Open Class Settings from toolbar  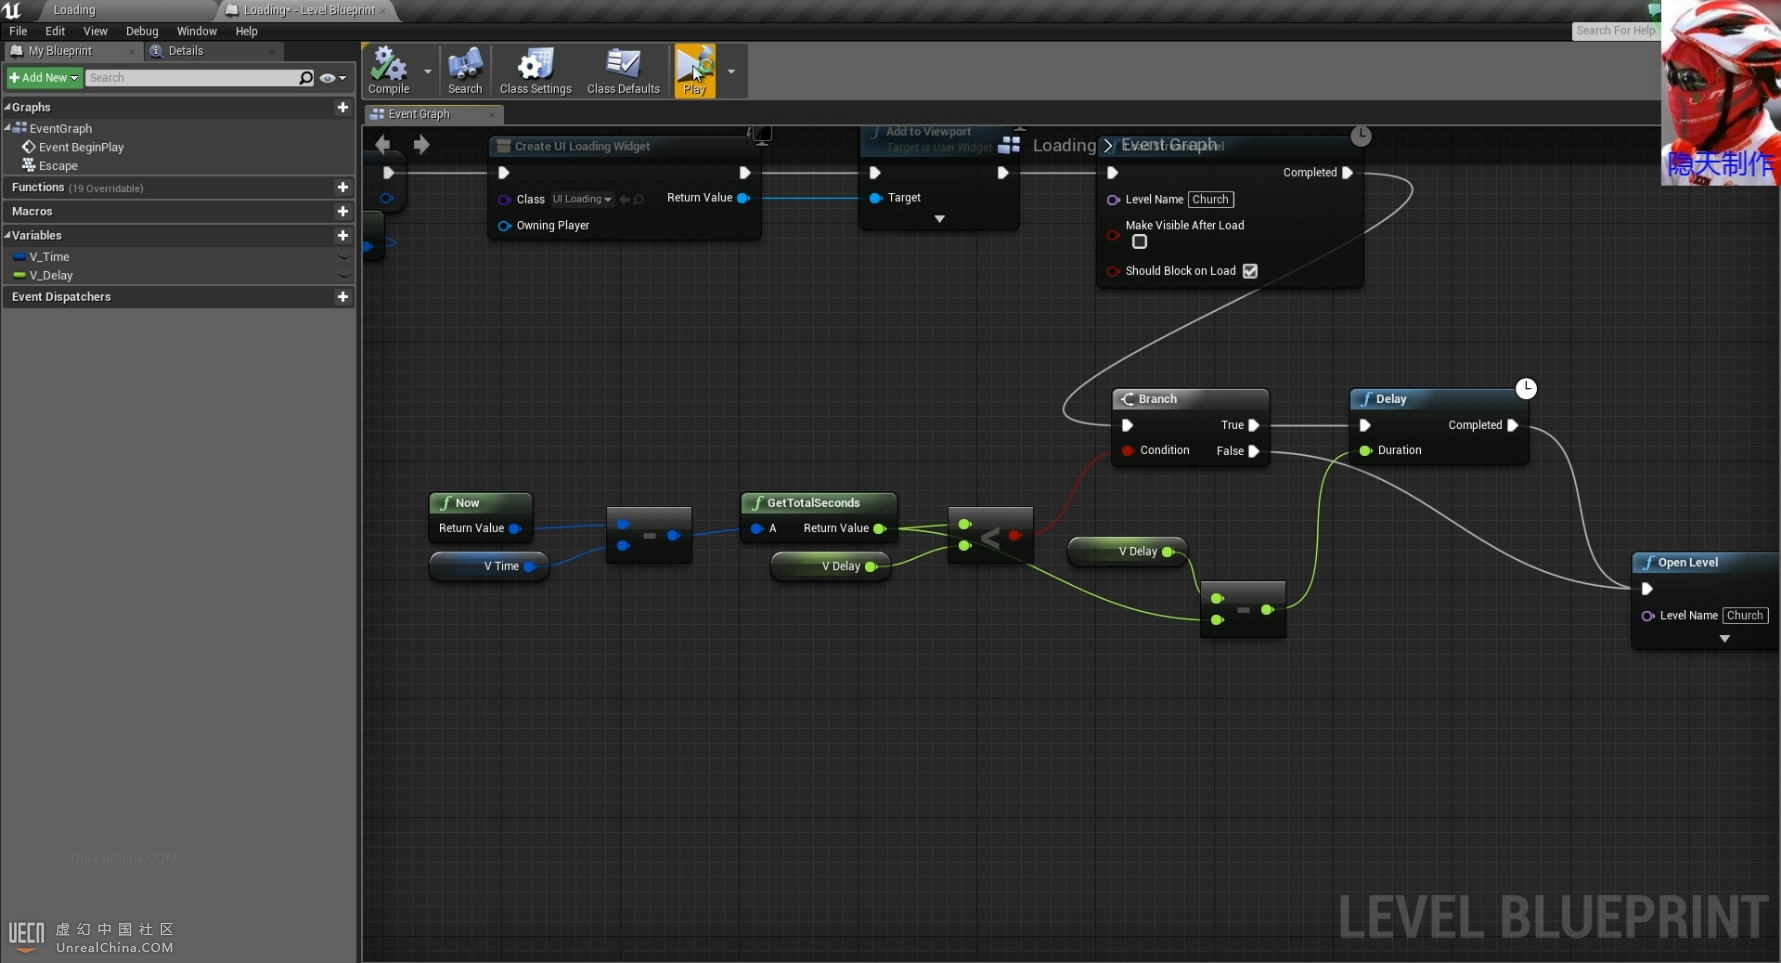[x=535, y=70]
